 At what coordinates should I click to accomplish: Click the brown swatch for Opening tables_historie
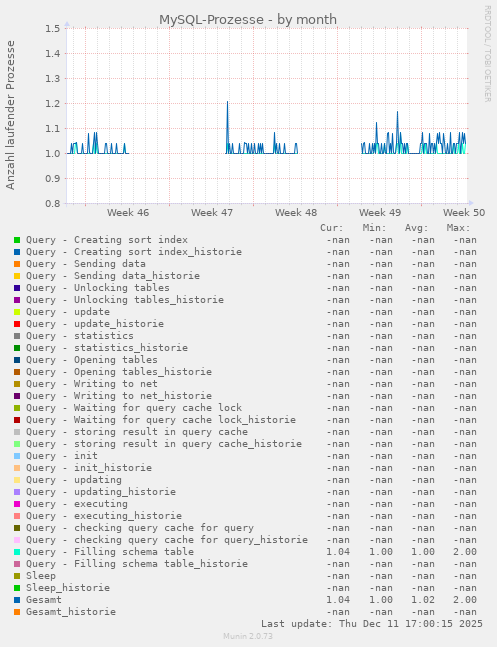(17, 372)
